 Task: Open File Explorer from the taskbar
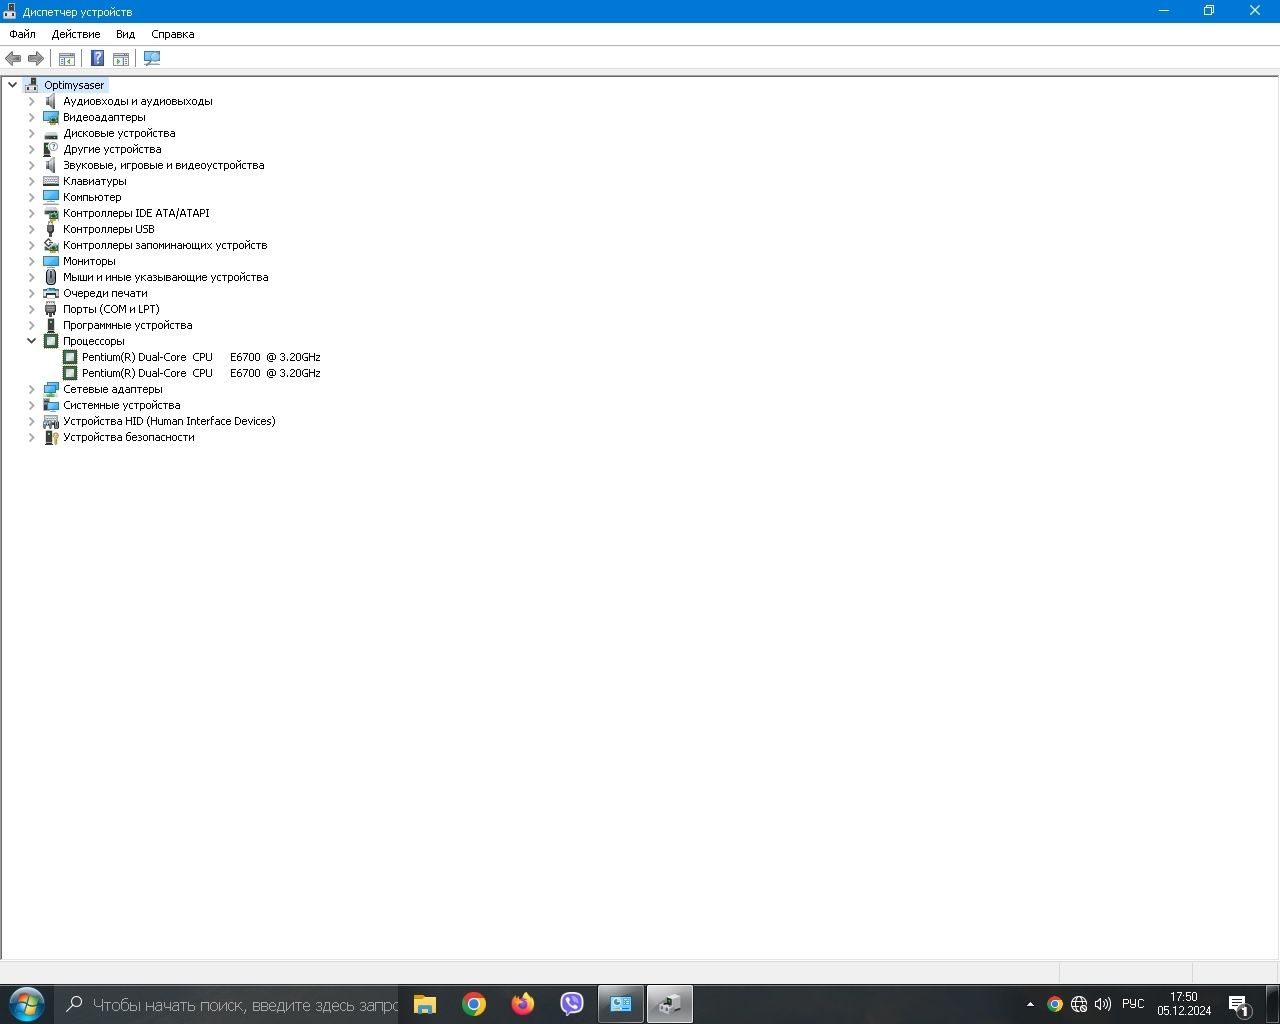pyautogui.click(x=425, y=1004)
